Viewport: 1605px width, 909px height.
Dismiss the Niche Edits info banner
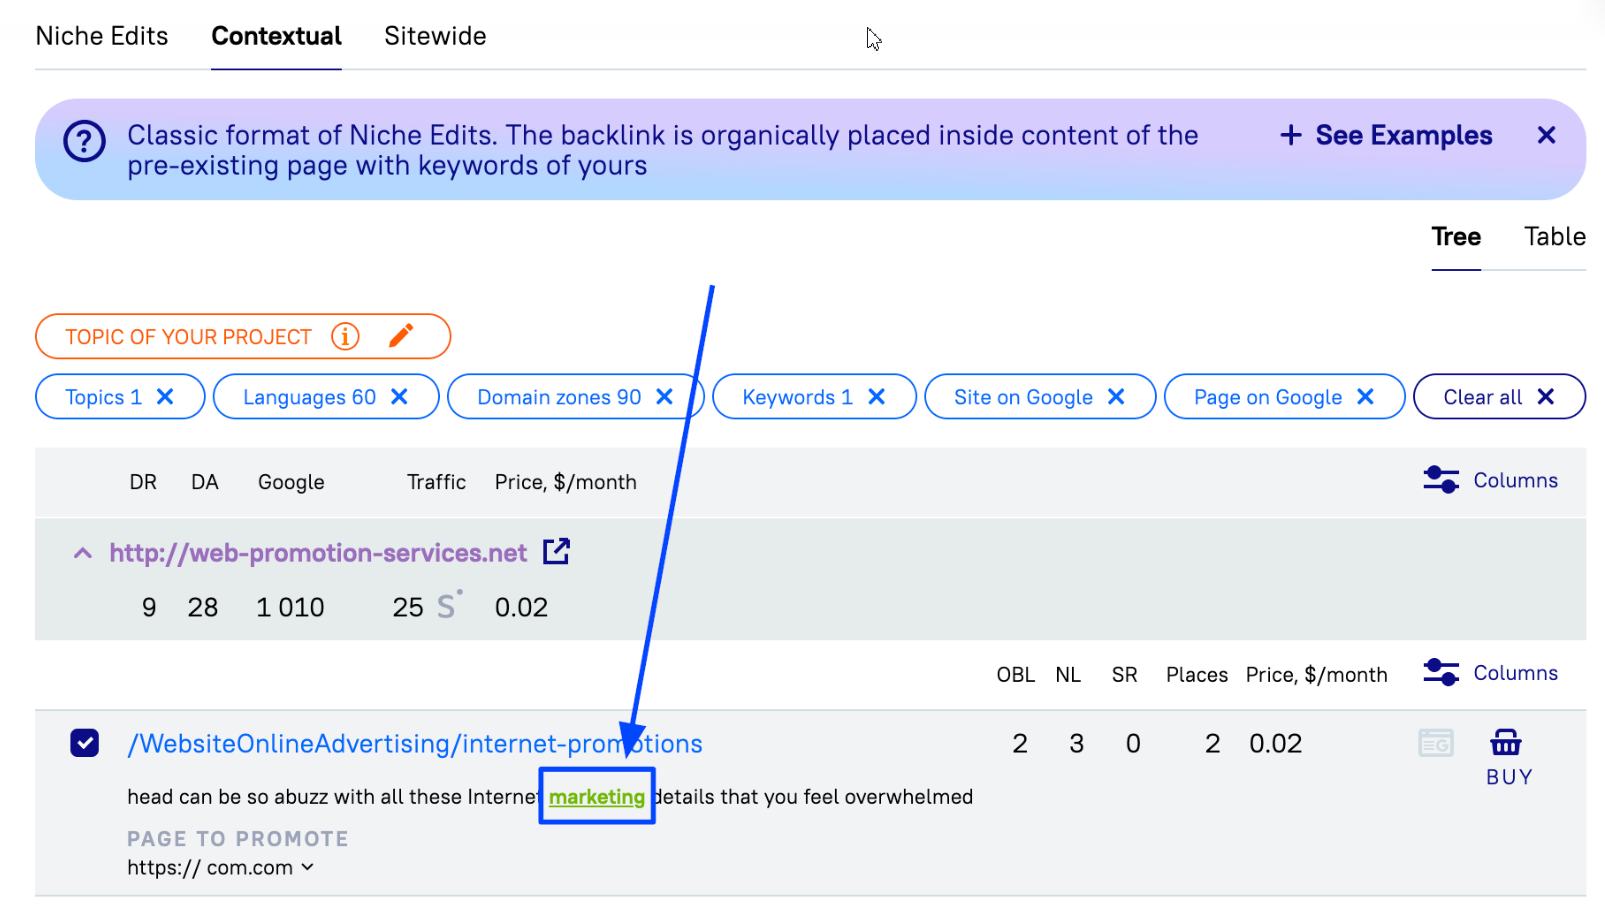pos(1546,135)
